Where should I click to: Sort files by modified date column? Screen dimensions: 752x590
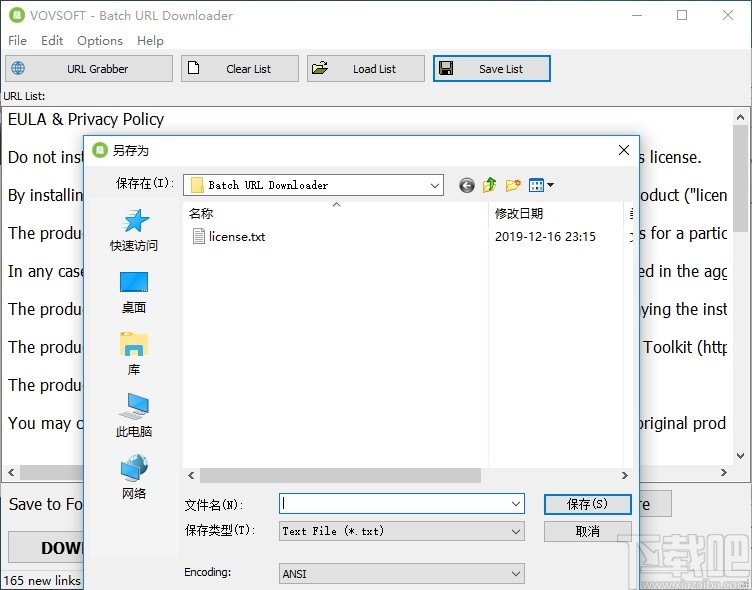click(555, 213)
